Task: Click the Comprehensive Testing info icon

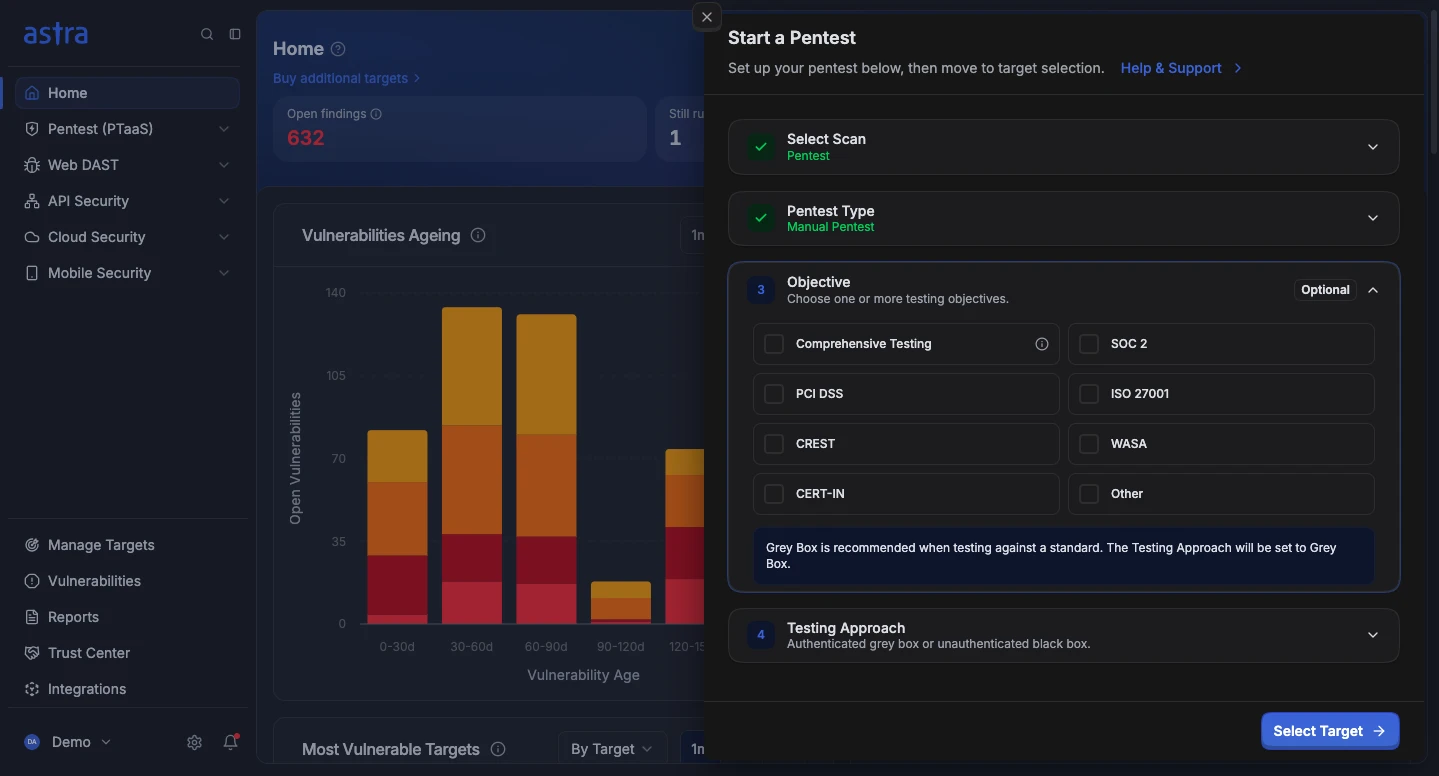Action: pos(1042,344)
